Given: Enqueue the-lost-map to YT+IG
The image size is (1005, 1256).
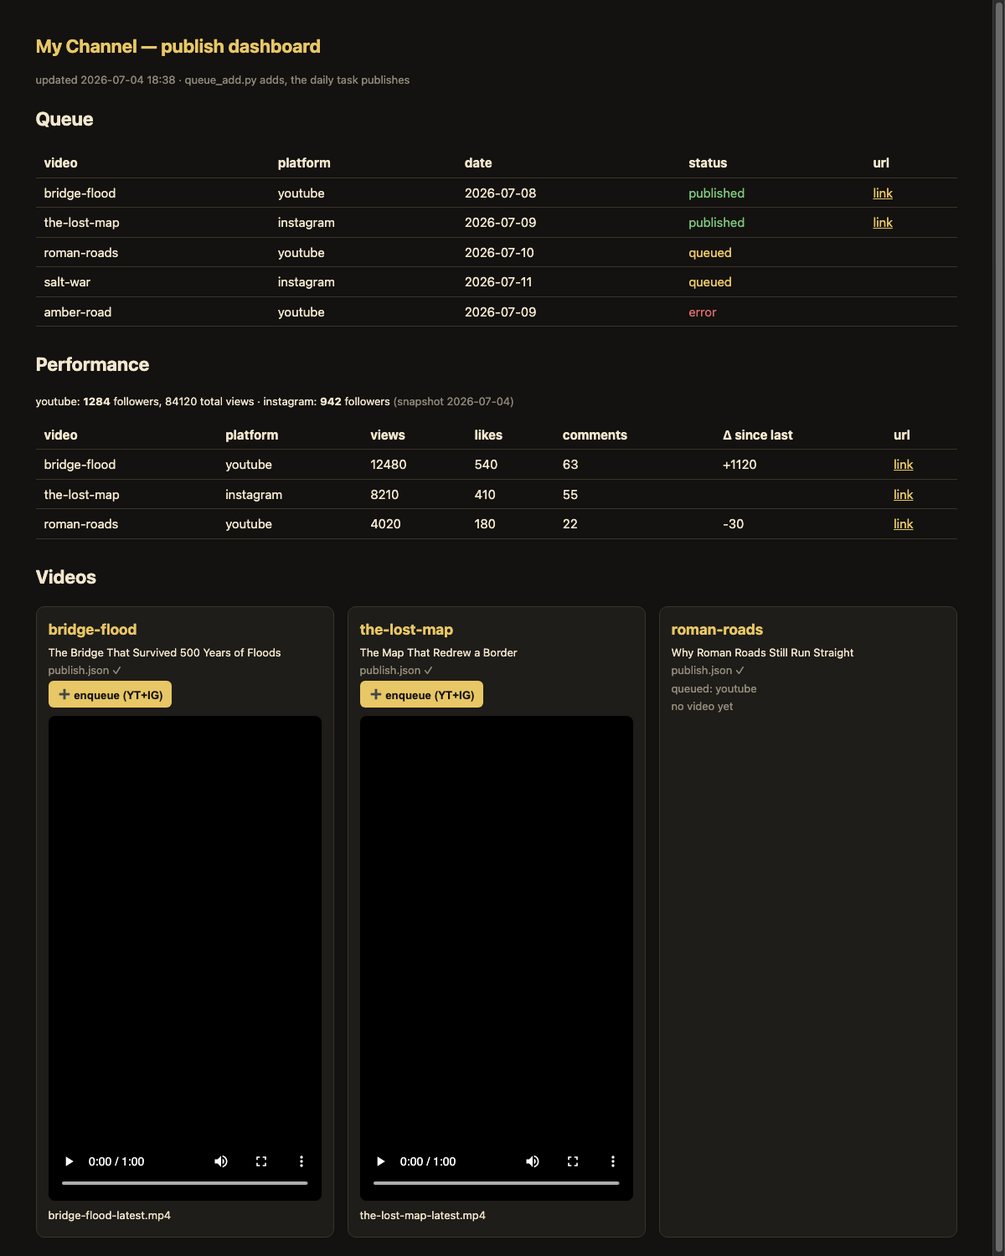Looking at the screenshot, I should pyautogui.click(x=421, y=694).
